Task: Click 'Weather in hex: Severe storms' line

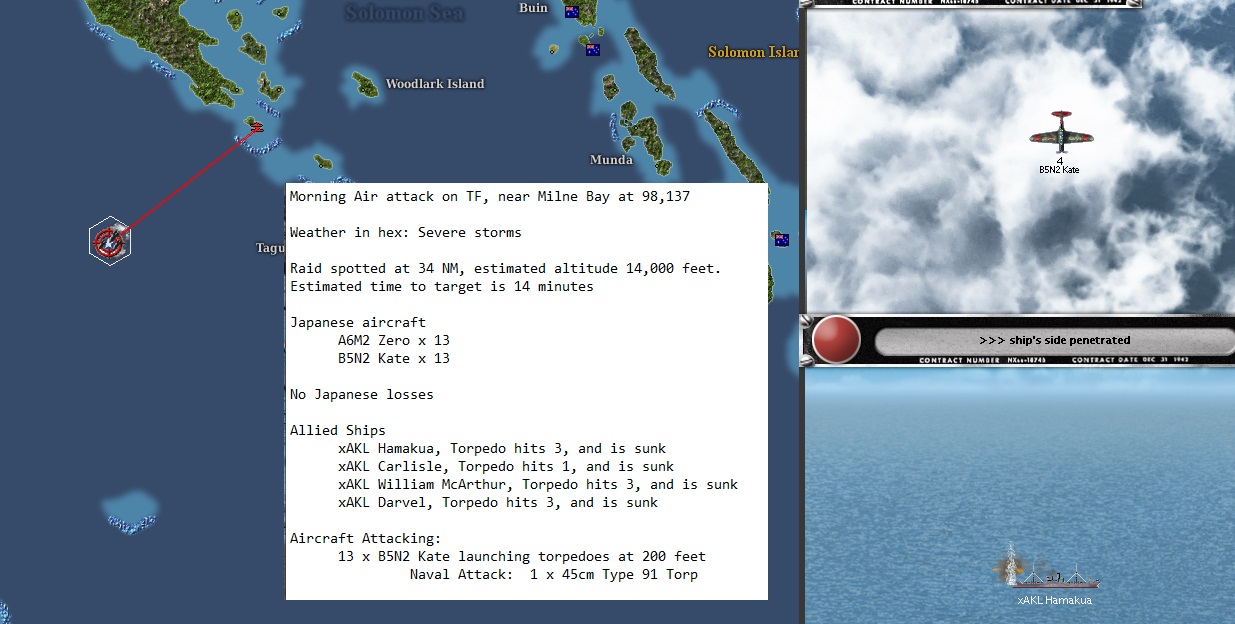Action: 406,233
